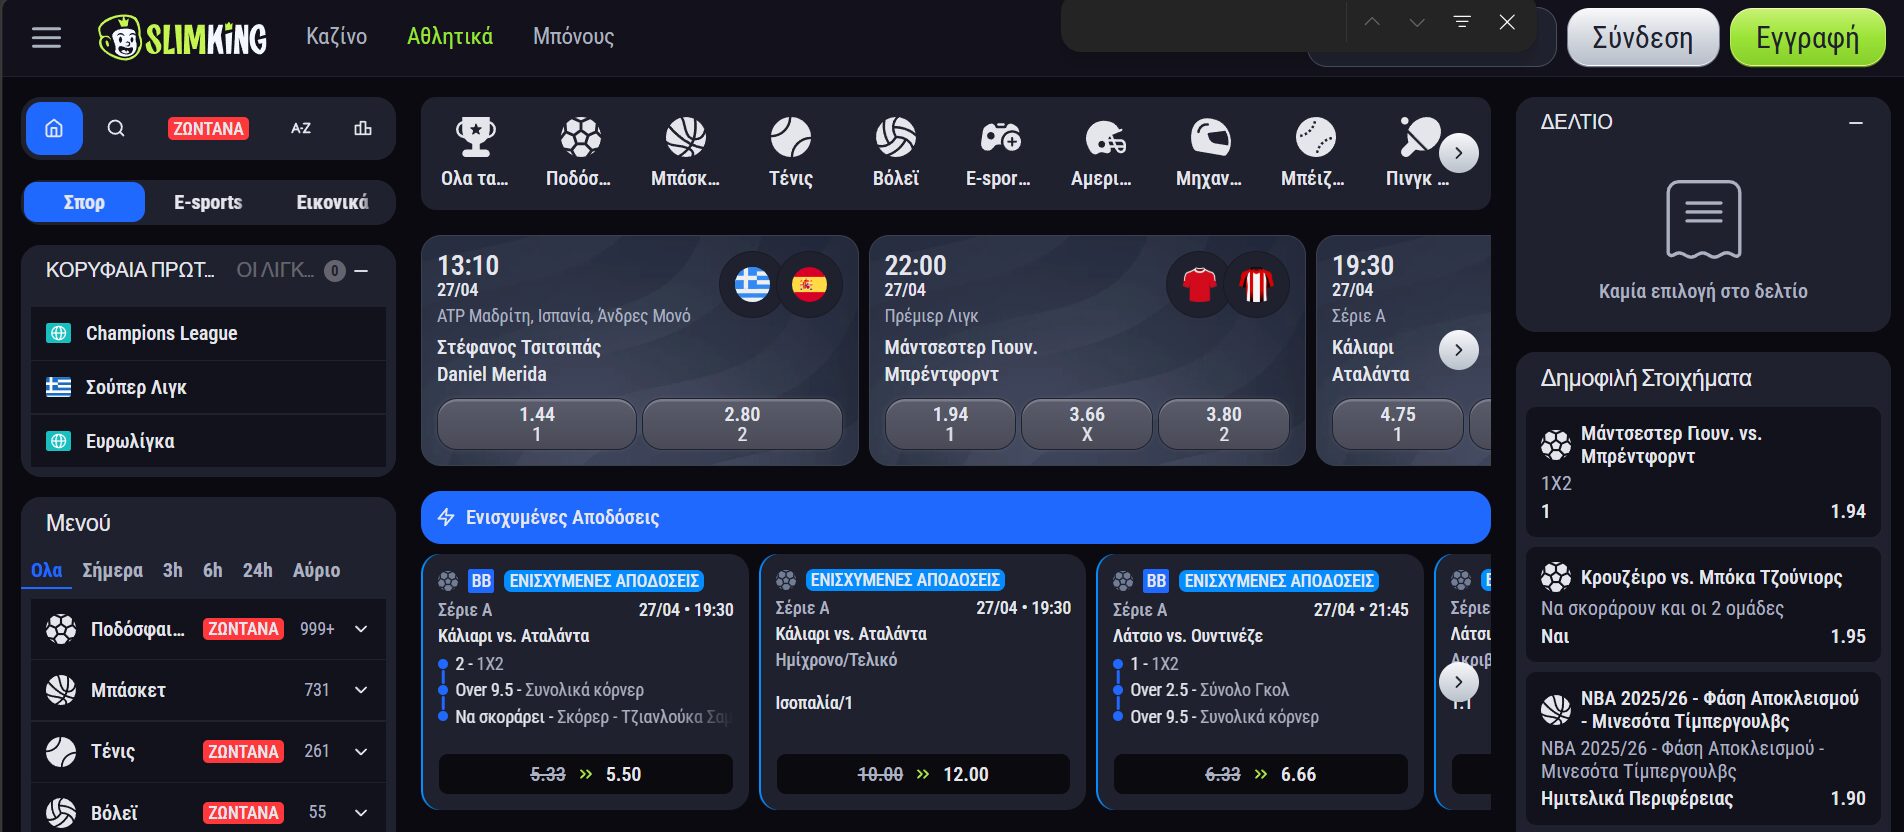Select the ping pong category icon
Image resolution: width=1904 pixels, height=832 pixels.
click(x=1419, y=137)
